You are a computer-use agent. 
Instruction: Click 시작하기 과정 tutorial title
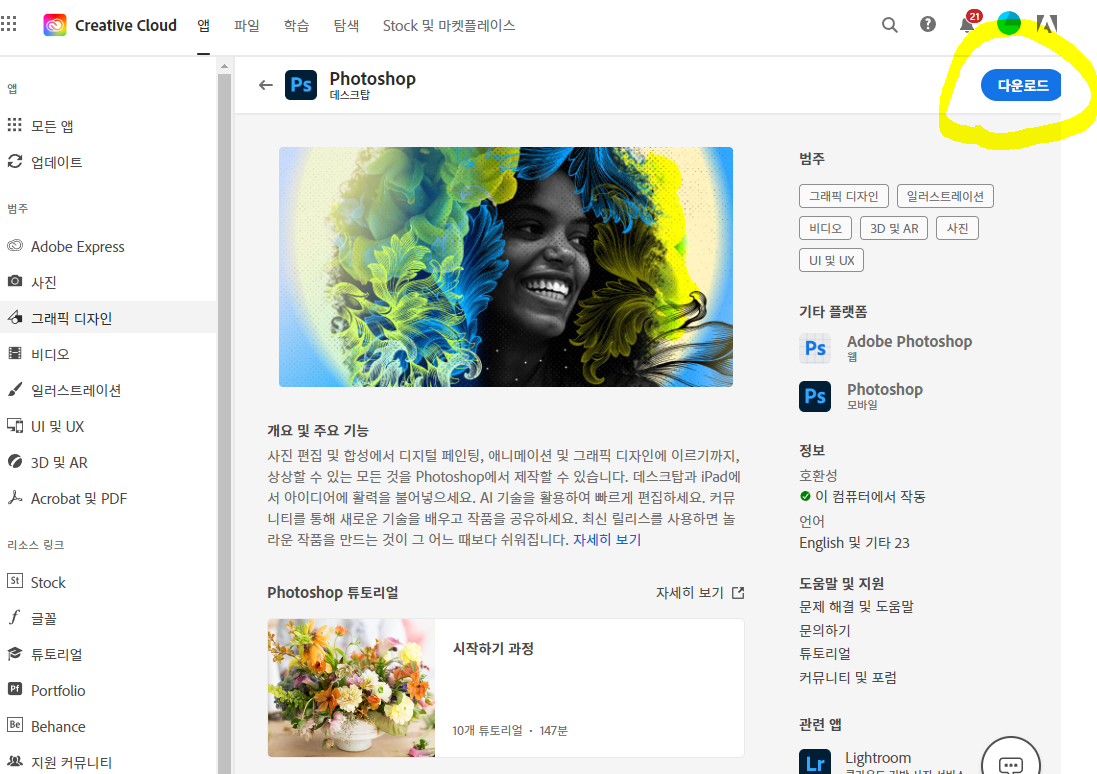[493, 649]
